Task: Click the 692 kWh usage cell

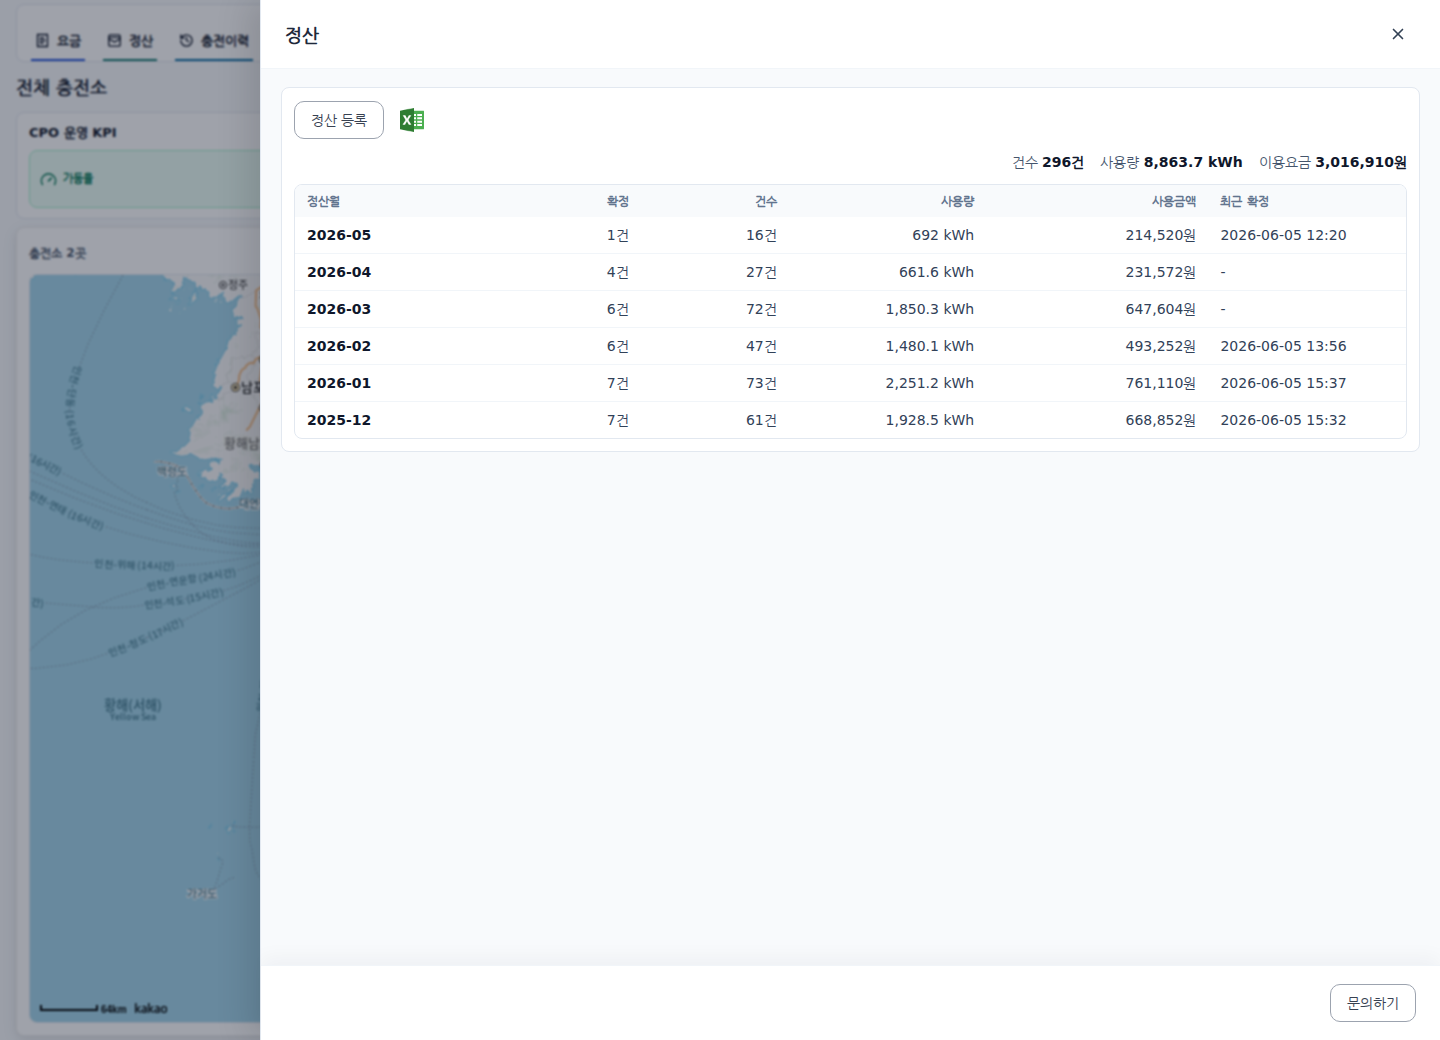Action: pos(943,235)
